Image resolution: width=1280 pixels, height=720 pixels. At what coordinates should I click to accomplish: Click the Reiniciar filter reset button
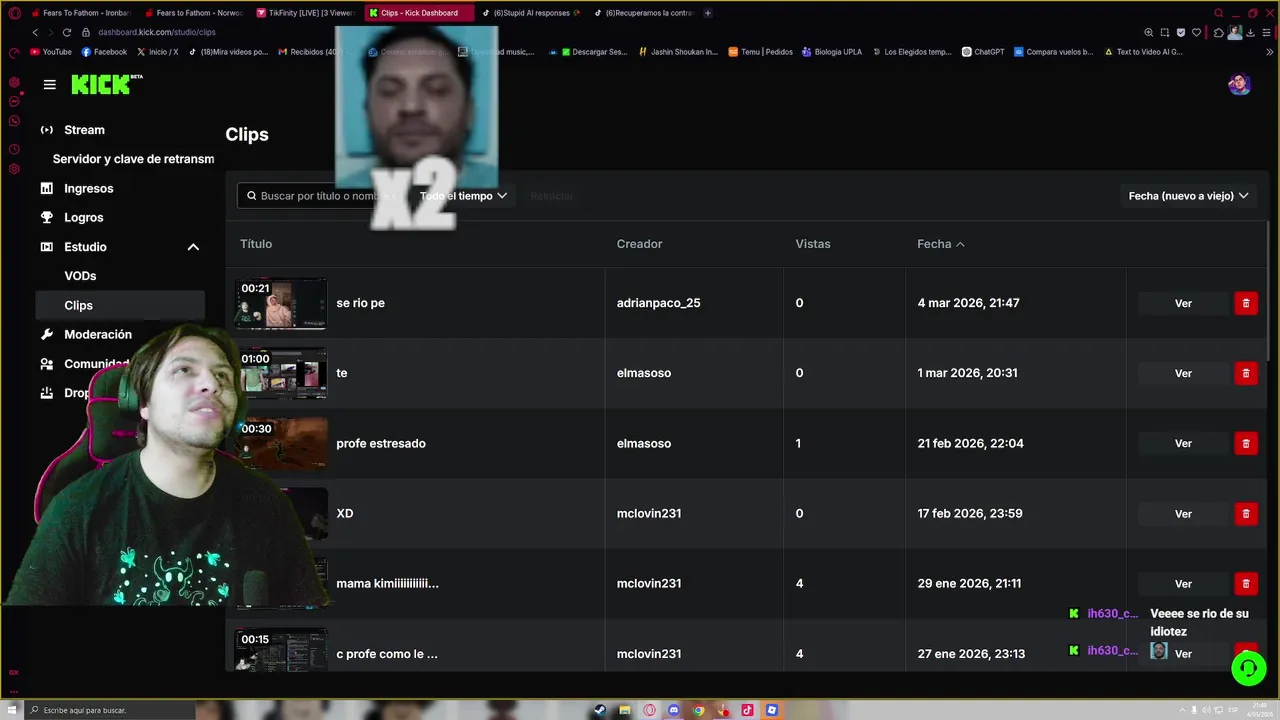coord(552,196)
